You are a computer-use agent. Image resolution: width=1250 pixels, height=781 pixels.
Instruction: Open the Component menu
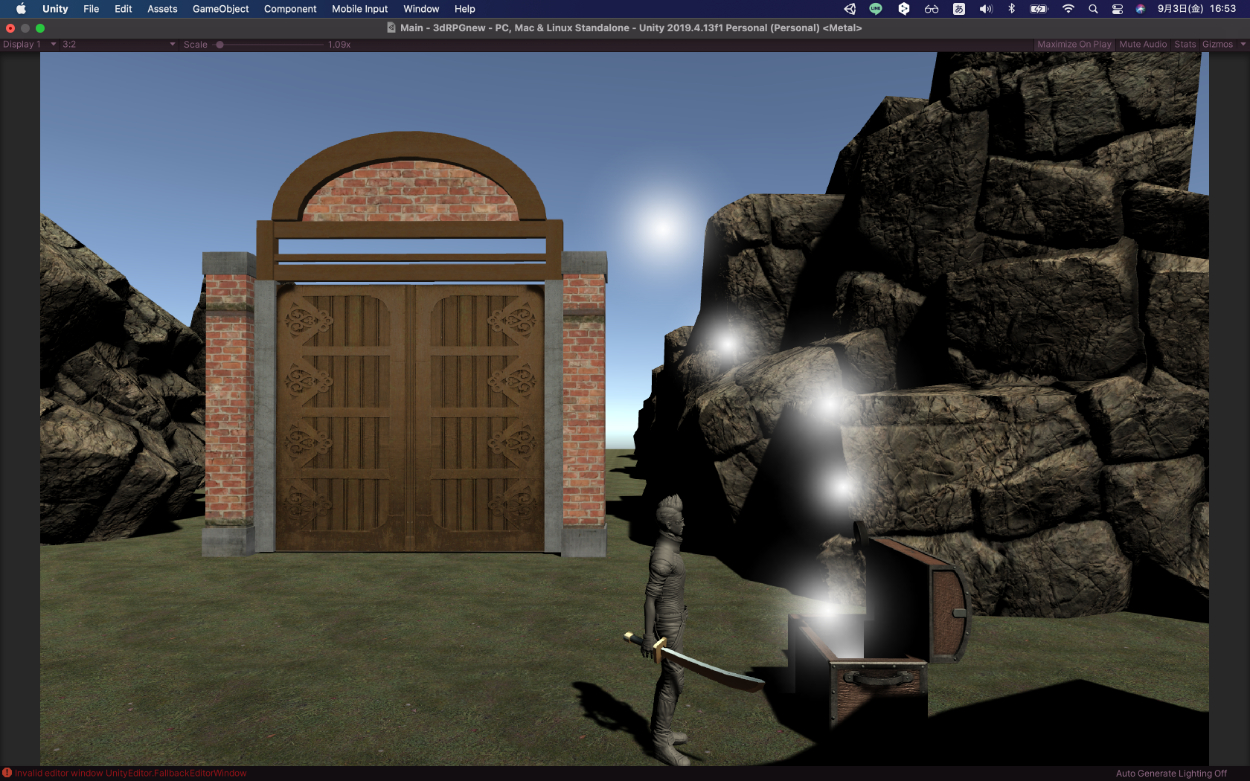point(290,9)
